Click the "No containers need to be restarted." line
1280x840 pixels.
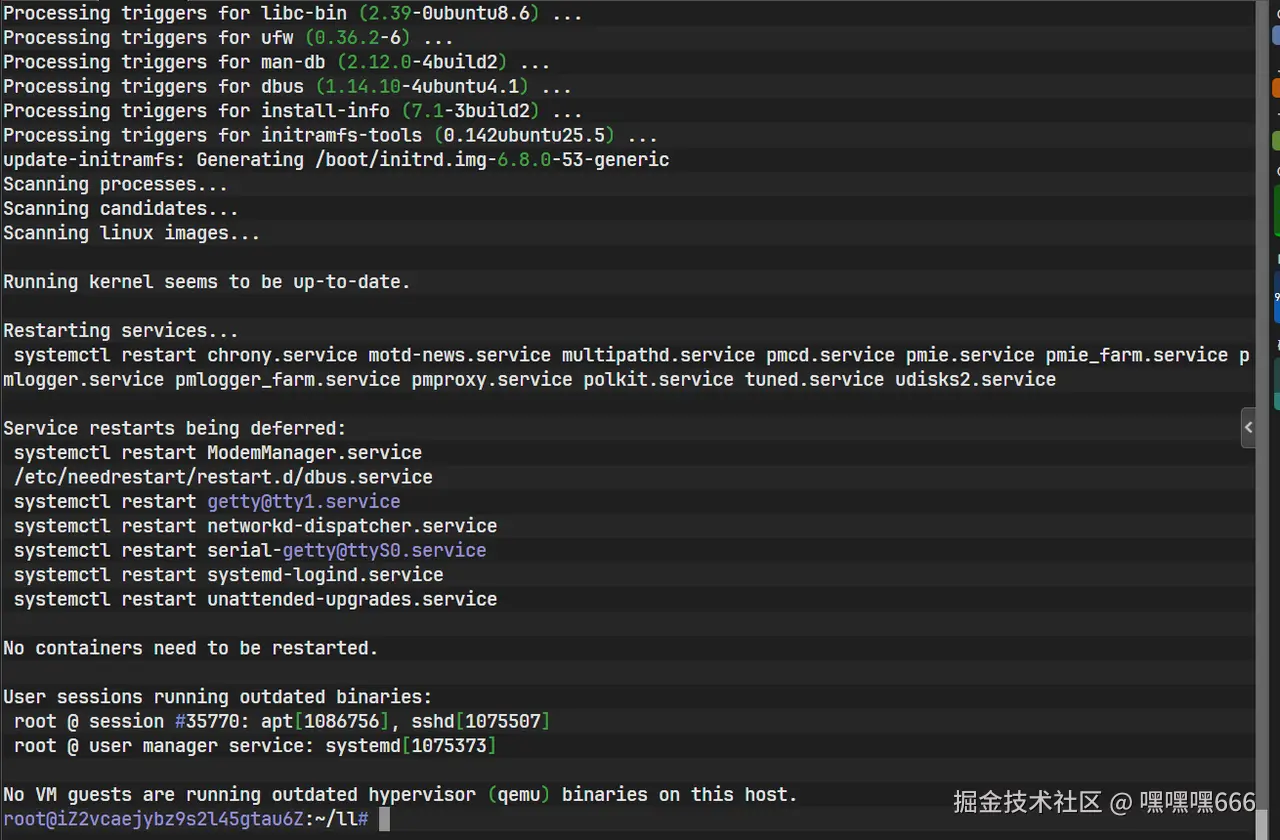click(x=191, y=649)
